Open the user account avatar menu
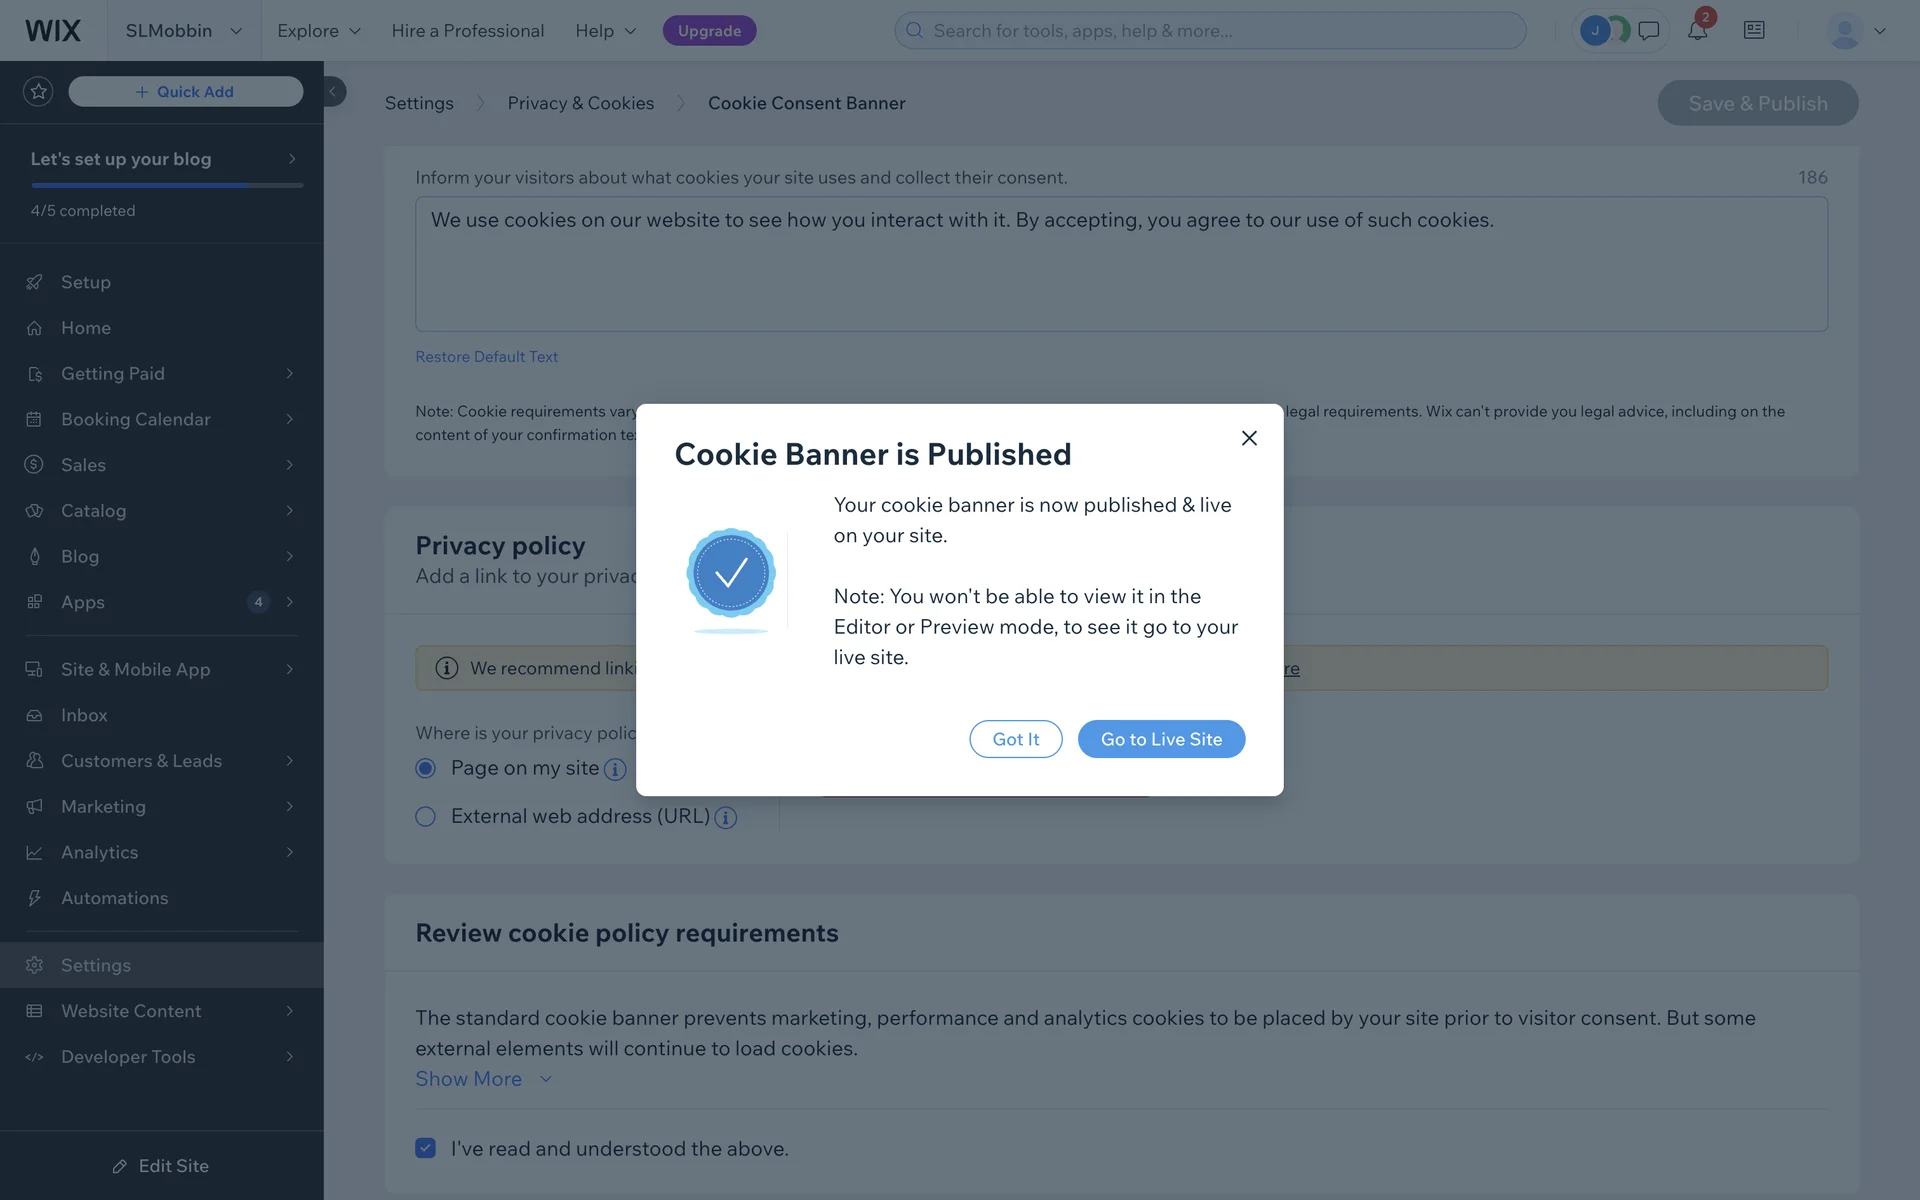Viewport: 1920px width, 1200px height. tap(1855, 31)
